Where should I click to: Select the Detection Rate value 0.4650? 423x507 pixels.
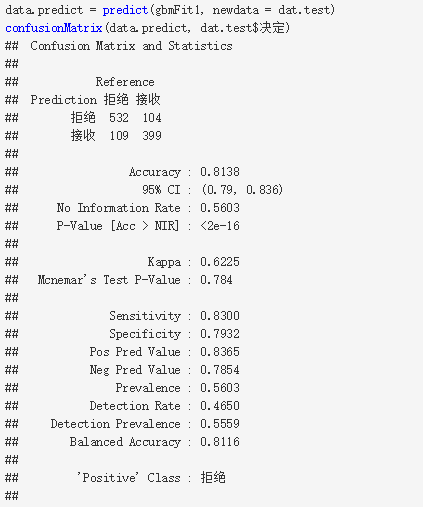[x=220, y=406]
